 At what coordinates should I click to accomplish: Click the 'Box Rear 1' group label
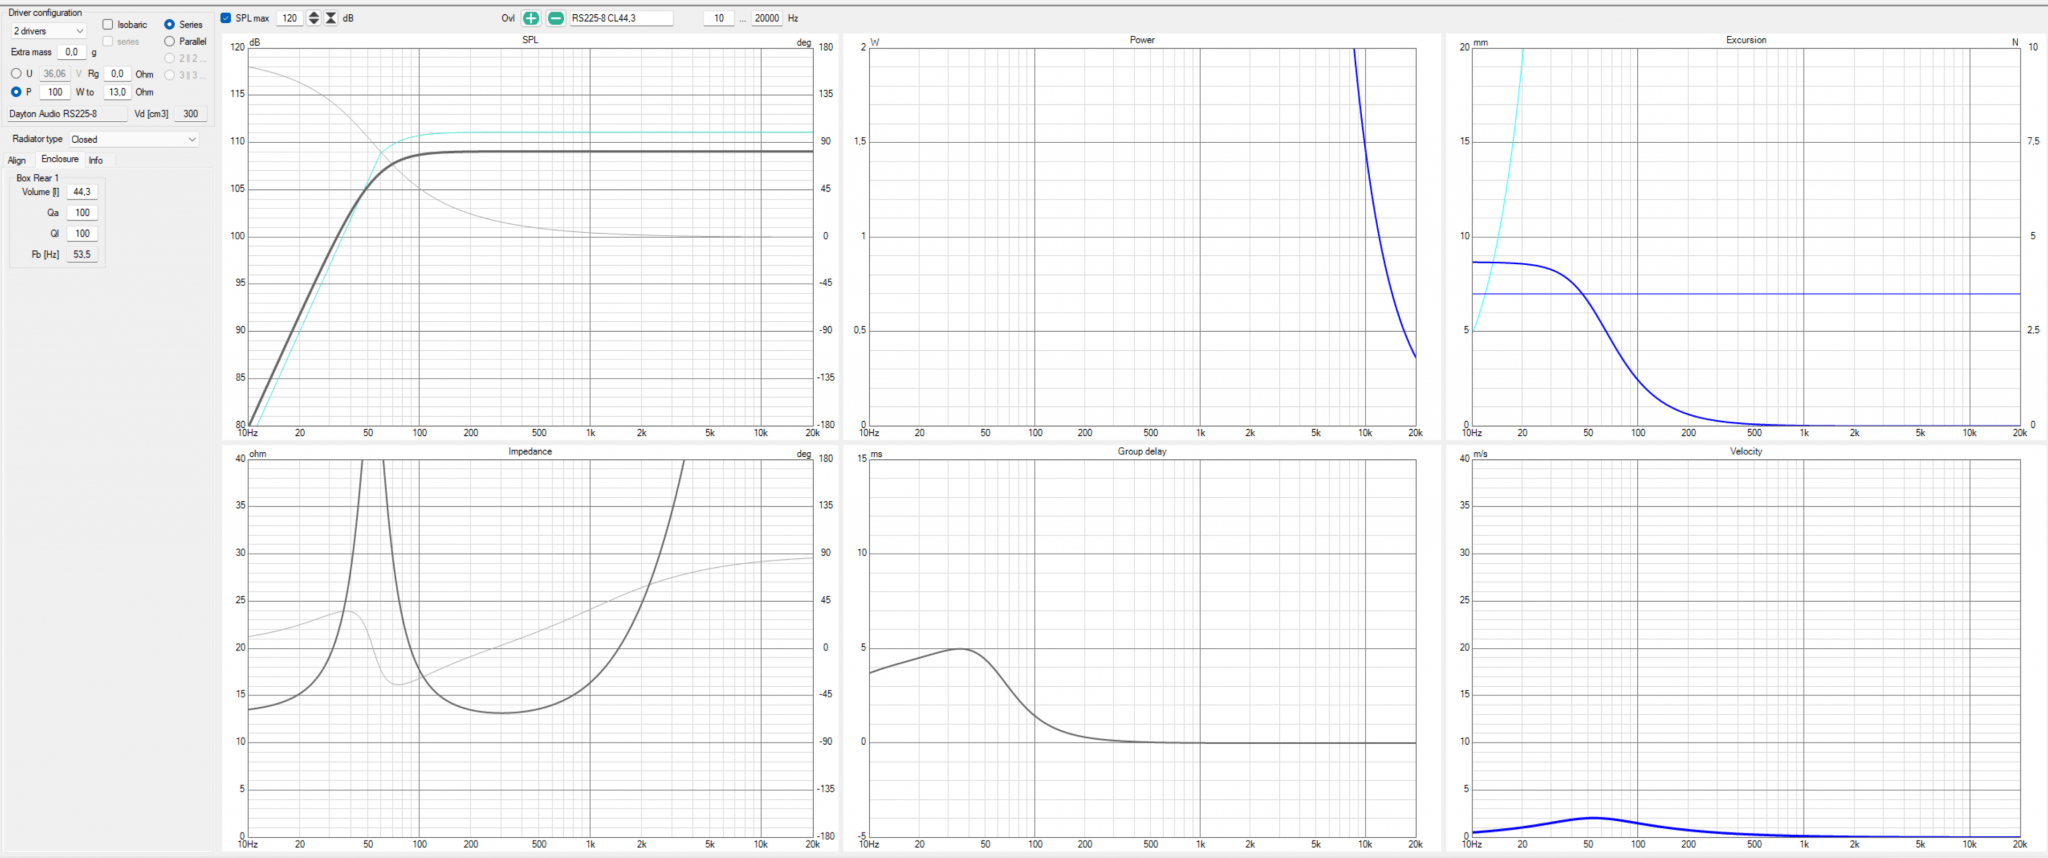click(38, 178)
